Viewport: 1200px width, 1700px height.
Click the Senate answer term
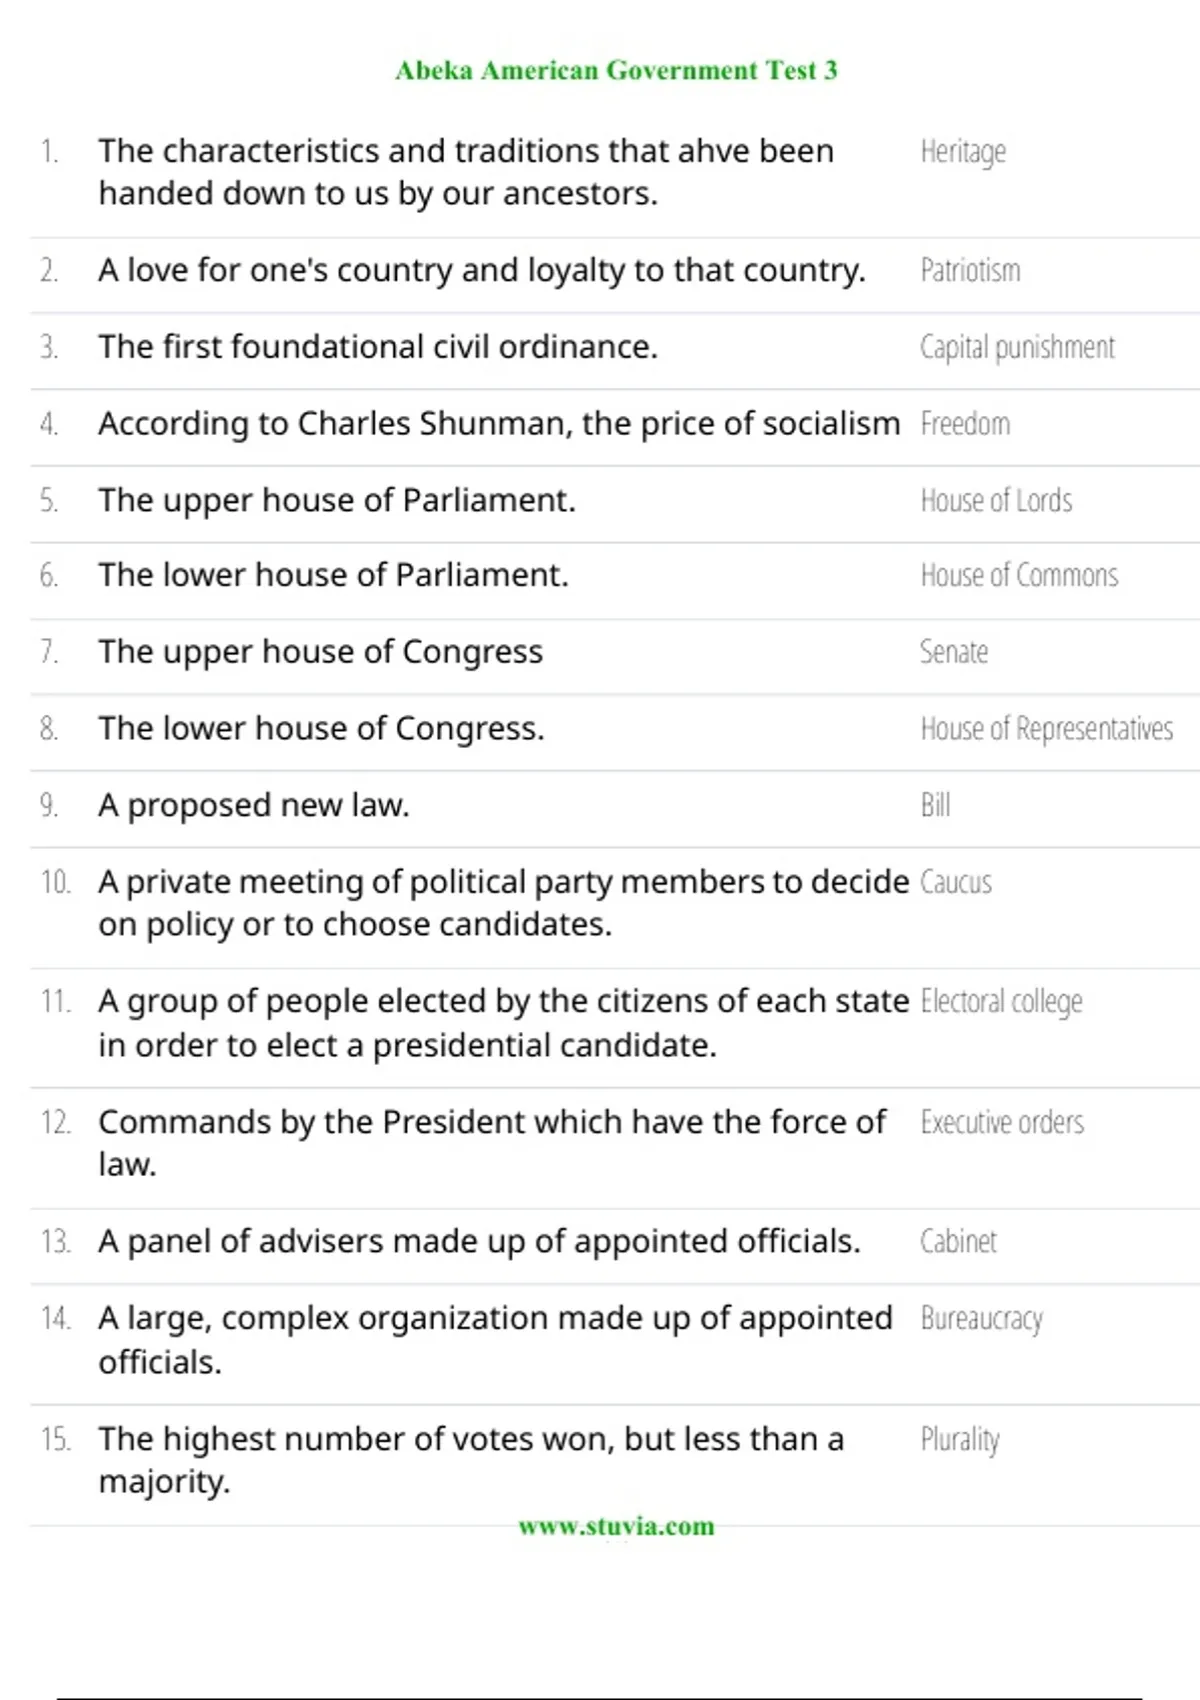pos(954,652)
